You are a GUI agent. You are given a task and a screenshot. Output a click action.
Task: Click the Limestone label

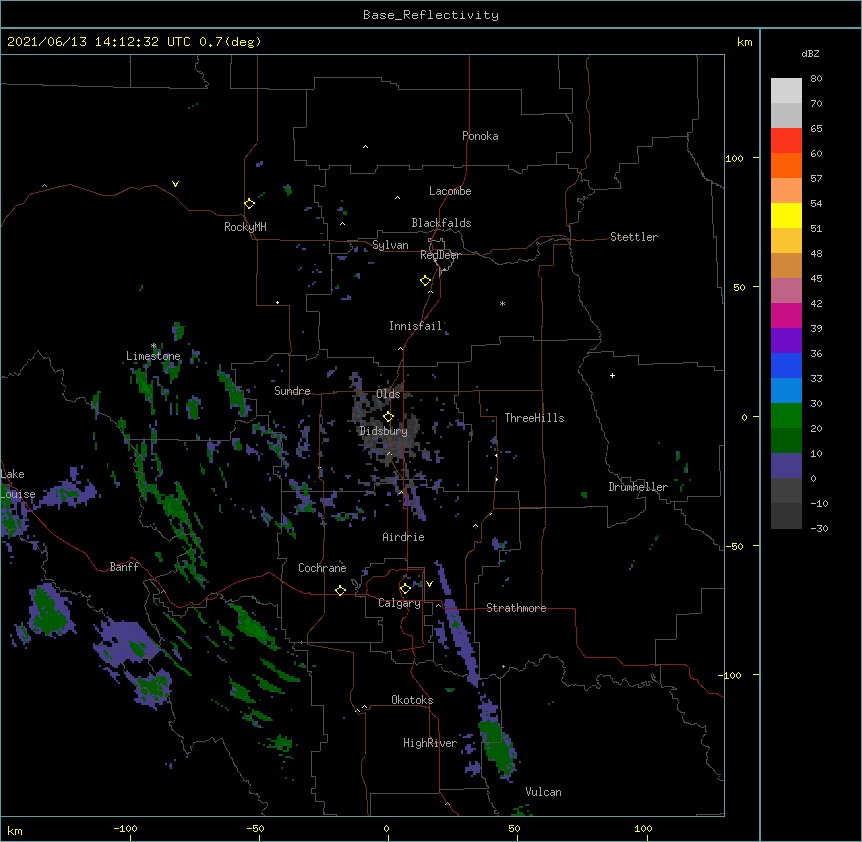(153, 356)
